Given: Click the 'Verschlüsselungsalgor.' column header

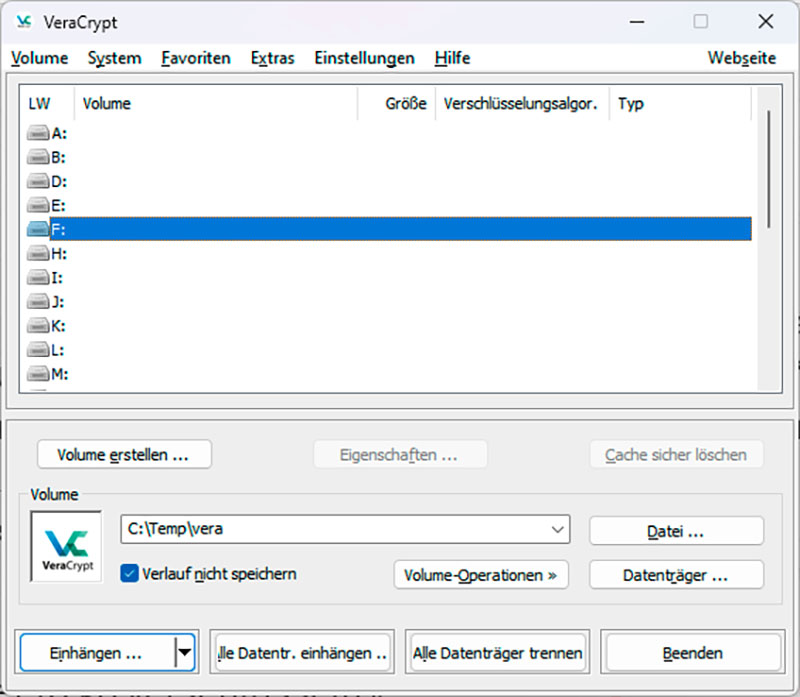Looking at the screenshot, I should [522, 104].
